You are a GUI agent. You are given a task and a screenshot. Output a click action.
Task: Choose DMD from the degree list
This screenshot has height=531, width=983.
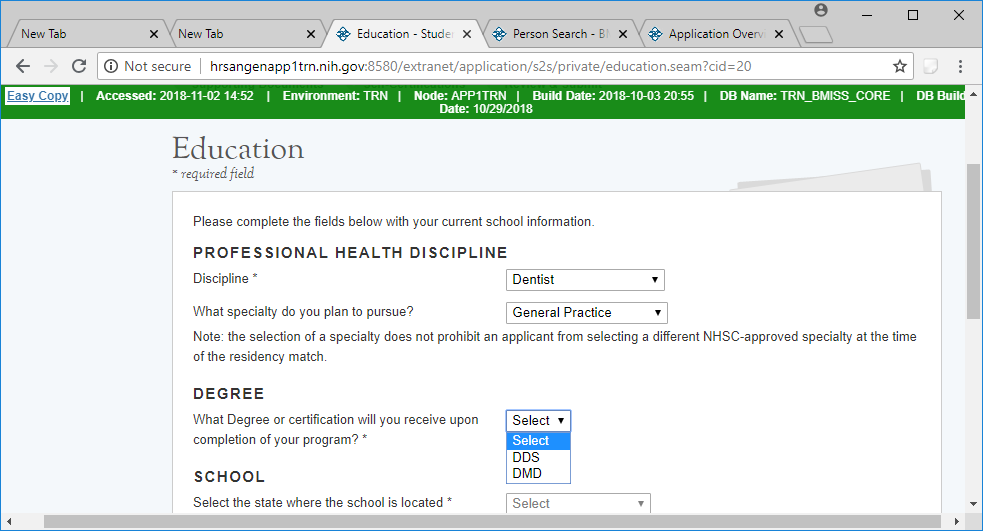[528, 473]
